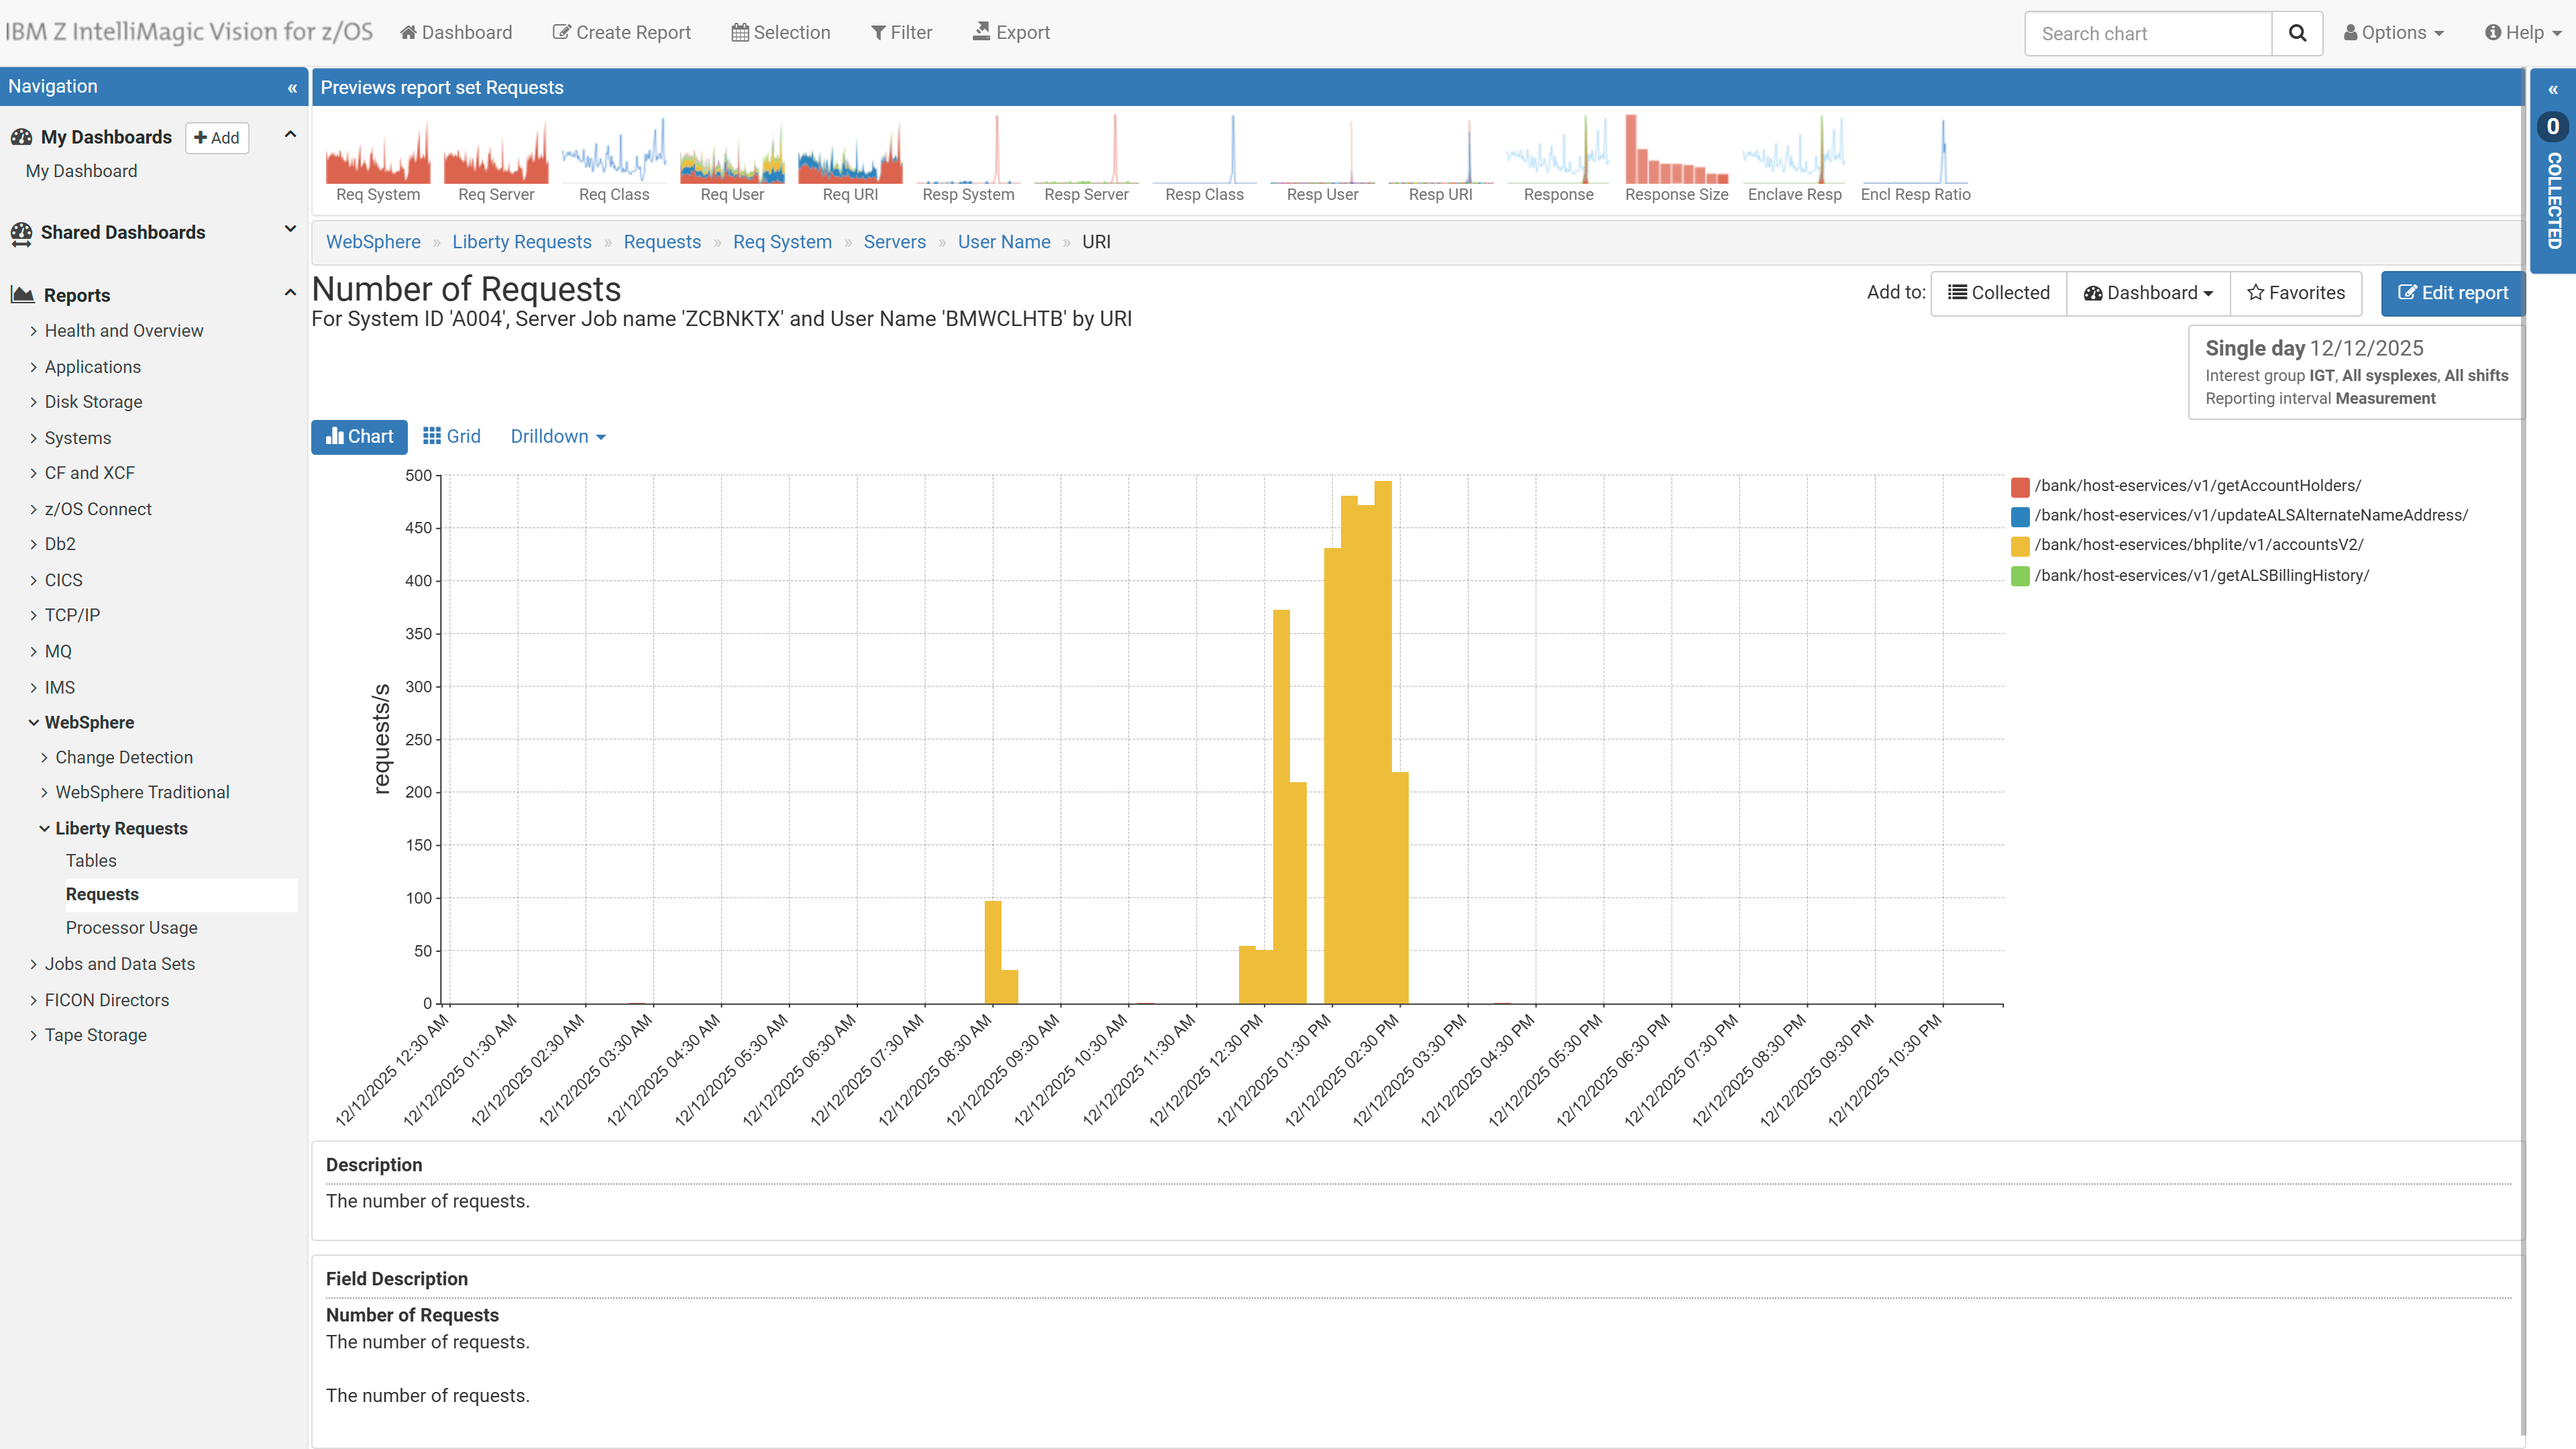The width and height of the screenshot is (2576, 1449).
Task: Open the Resp Class preview thumbnail
Action: 1204,159
